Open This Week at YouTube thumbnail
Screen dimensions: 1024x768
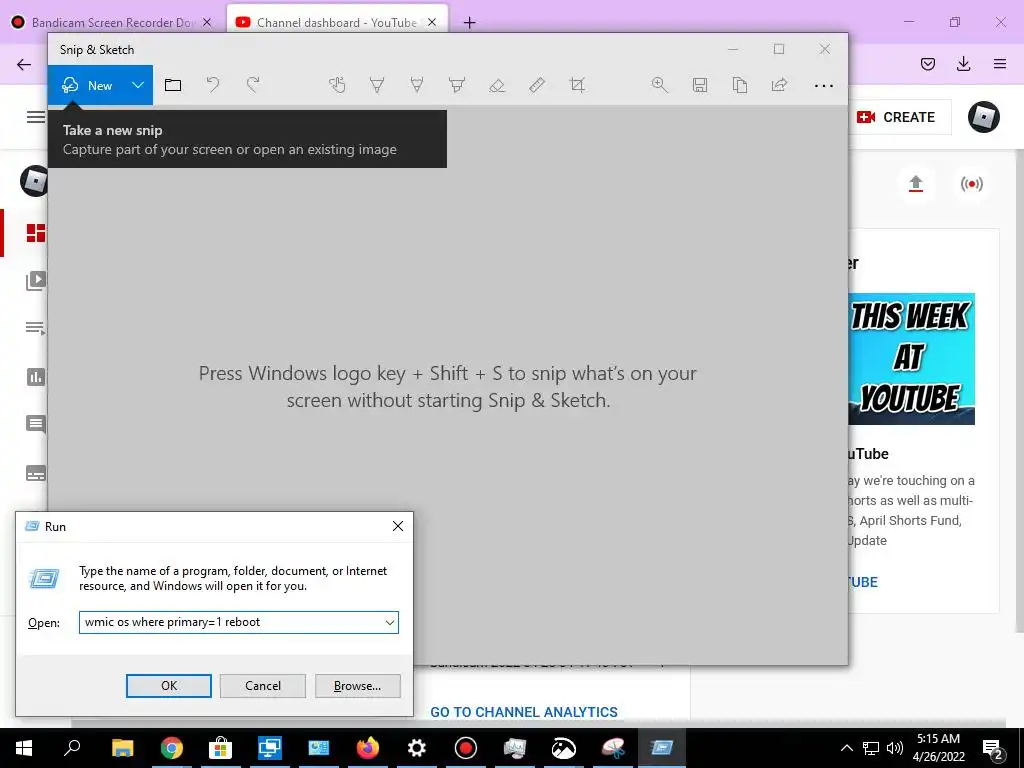[912, 359]
